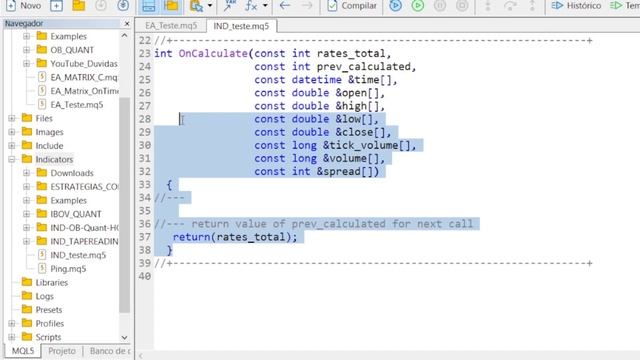The width and height of the screenshot is (640, 360).
Task: Select the EA_MATRIX_C file in navigator
Action: click(x=84, y=77)
